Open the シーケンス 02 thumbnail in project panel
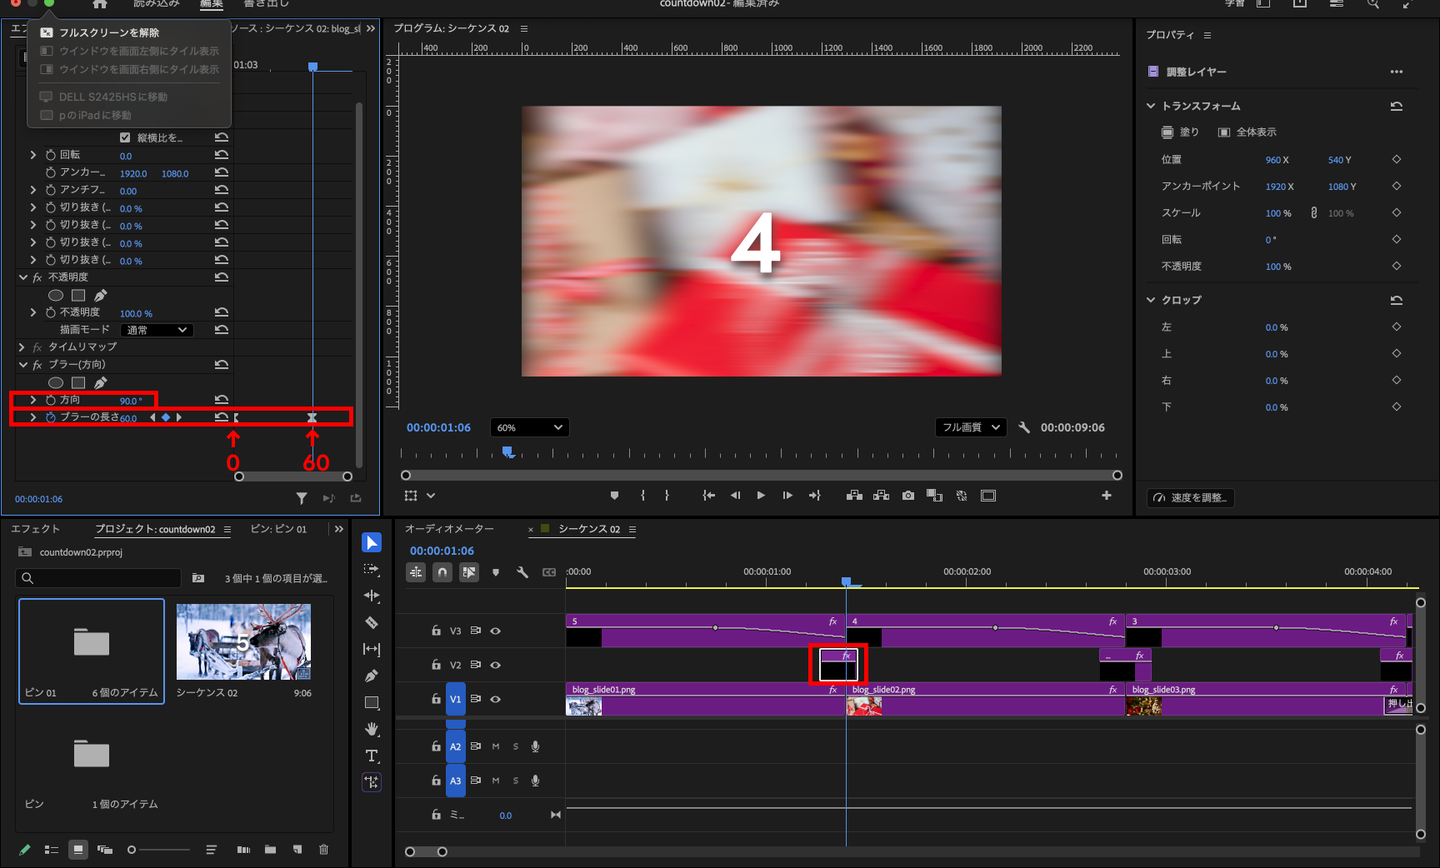The width and height of the screenshot is (1440, 868). click(x=243, y=642)
